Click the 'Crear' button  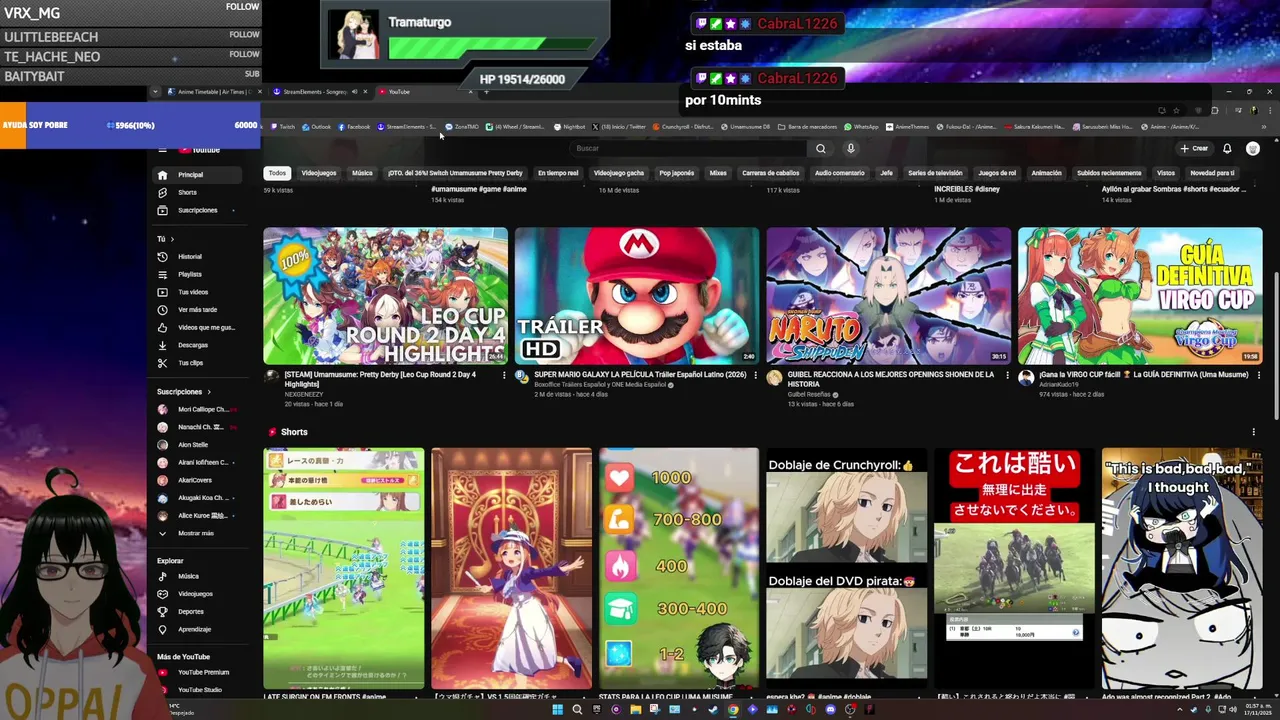pyautogui.click(x=1194, y=148)
